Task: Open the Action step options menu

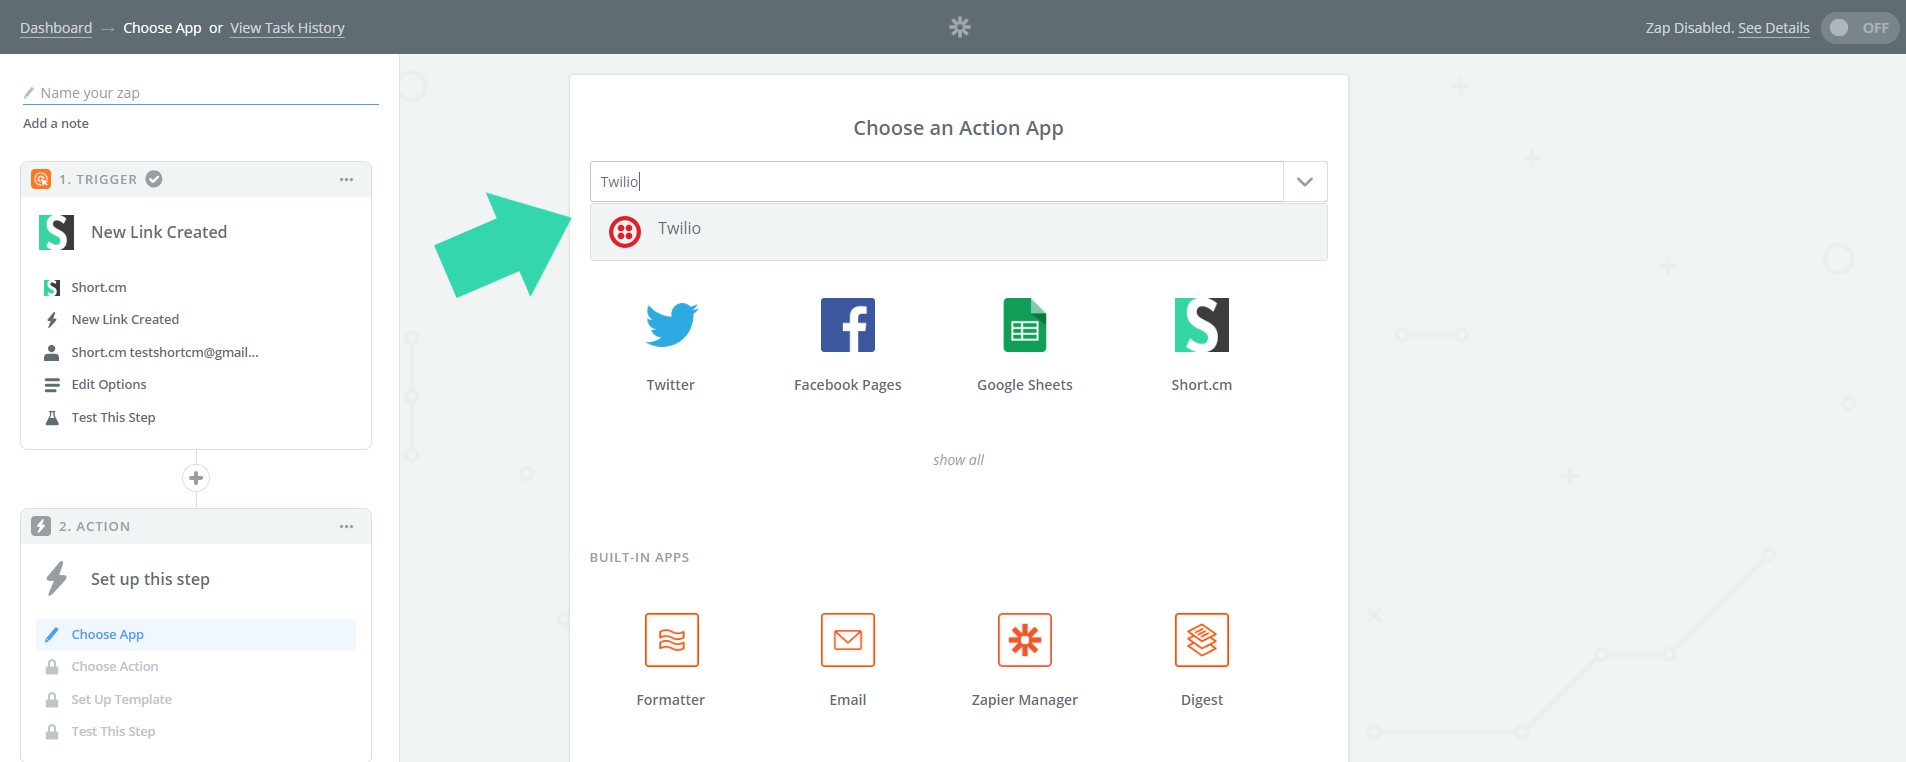Action: pyautogui.click(x=346, y=527)
